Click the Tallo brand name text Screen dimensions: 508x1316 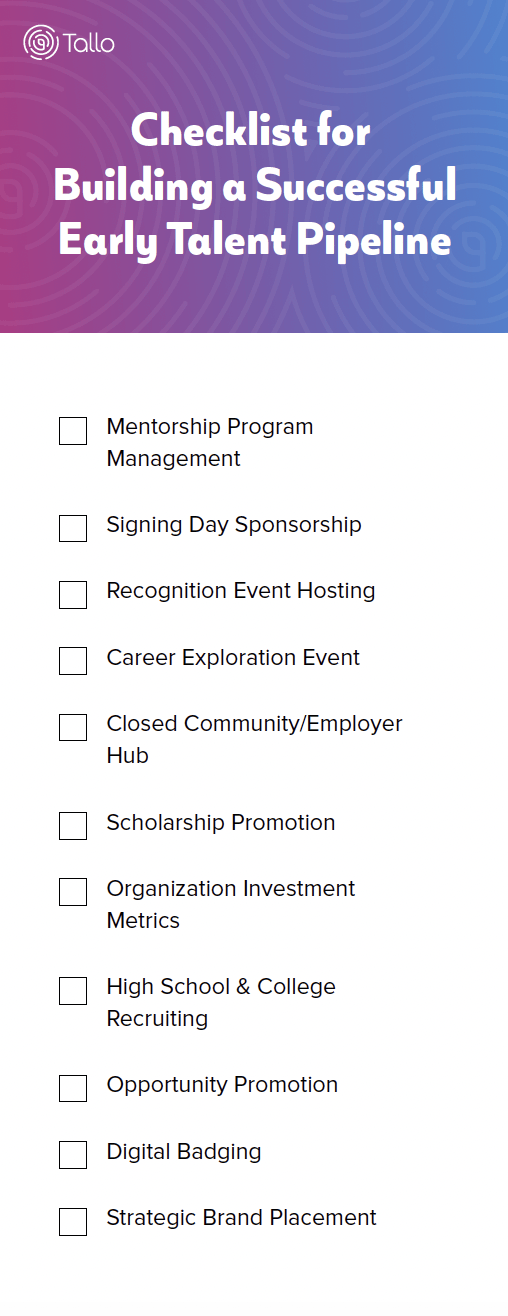coord(89,44)
